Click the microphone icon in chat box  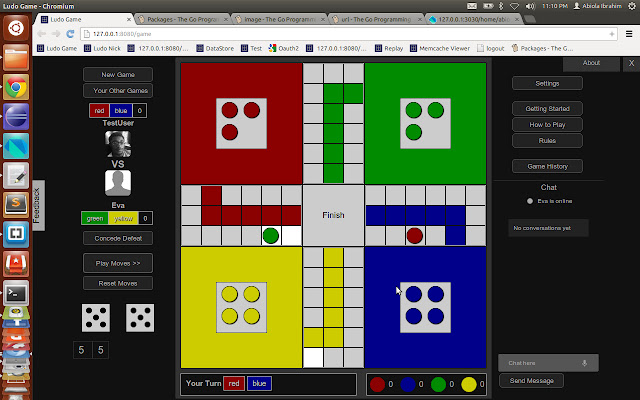(x=584, y=363)
